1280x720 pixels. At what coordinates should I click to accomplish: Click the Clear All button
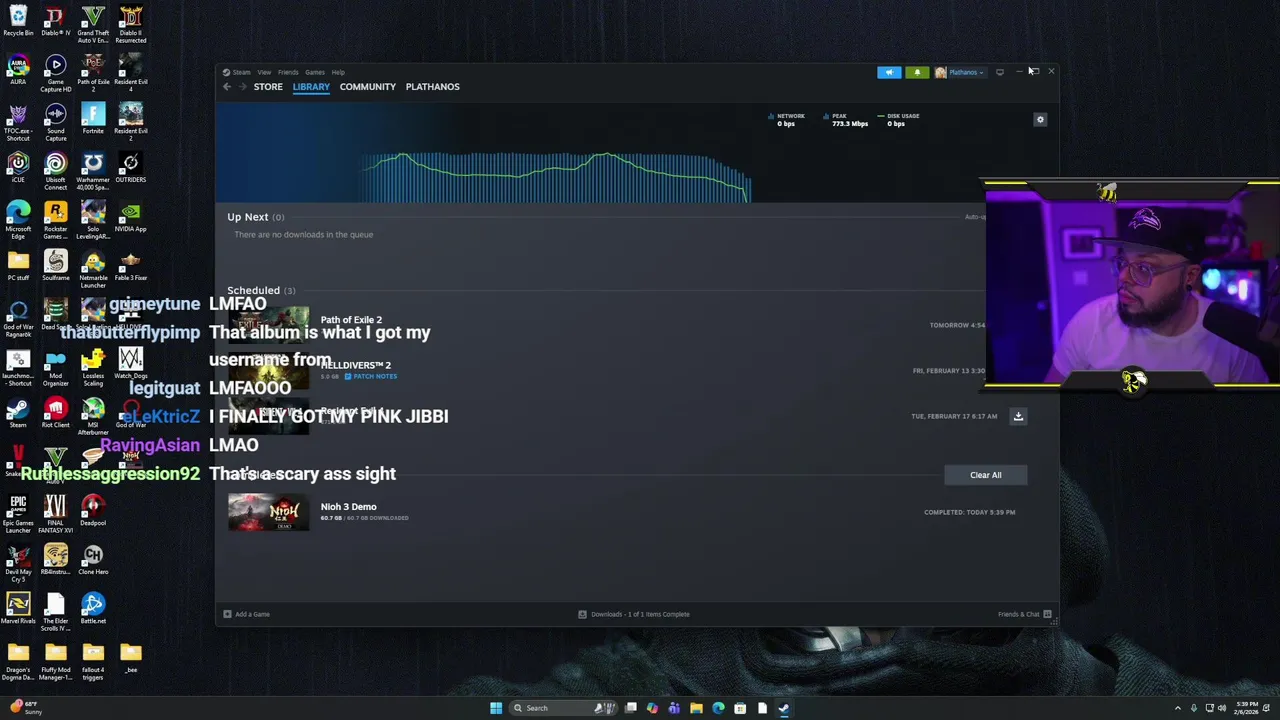pyautogui.click(x=985, y=475)
